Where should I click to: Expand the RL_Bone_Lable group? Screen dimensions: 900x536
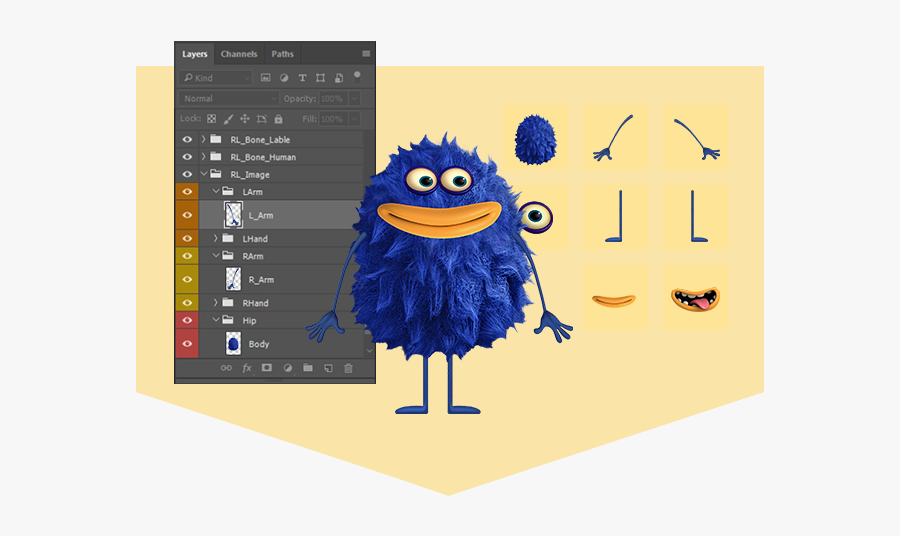203,139
